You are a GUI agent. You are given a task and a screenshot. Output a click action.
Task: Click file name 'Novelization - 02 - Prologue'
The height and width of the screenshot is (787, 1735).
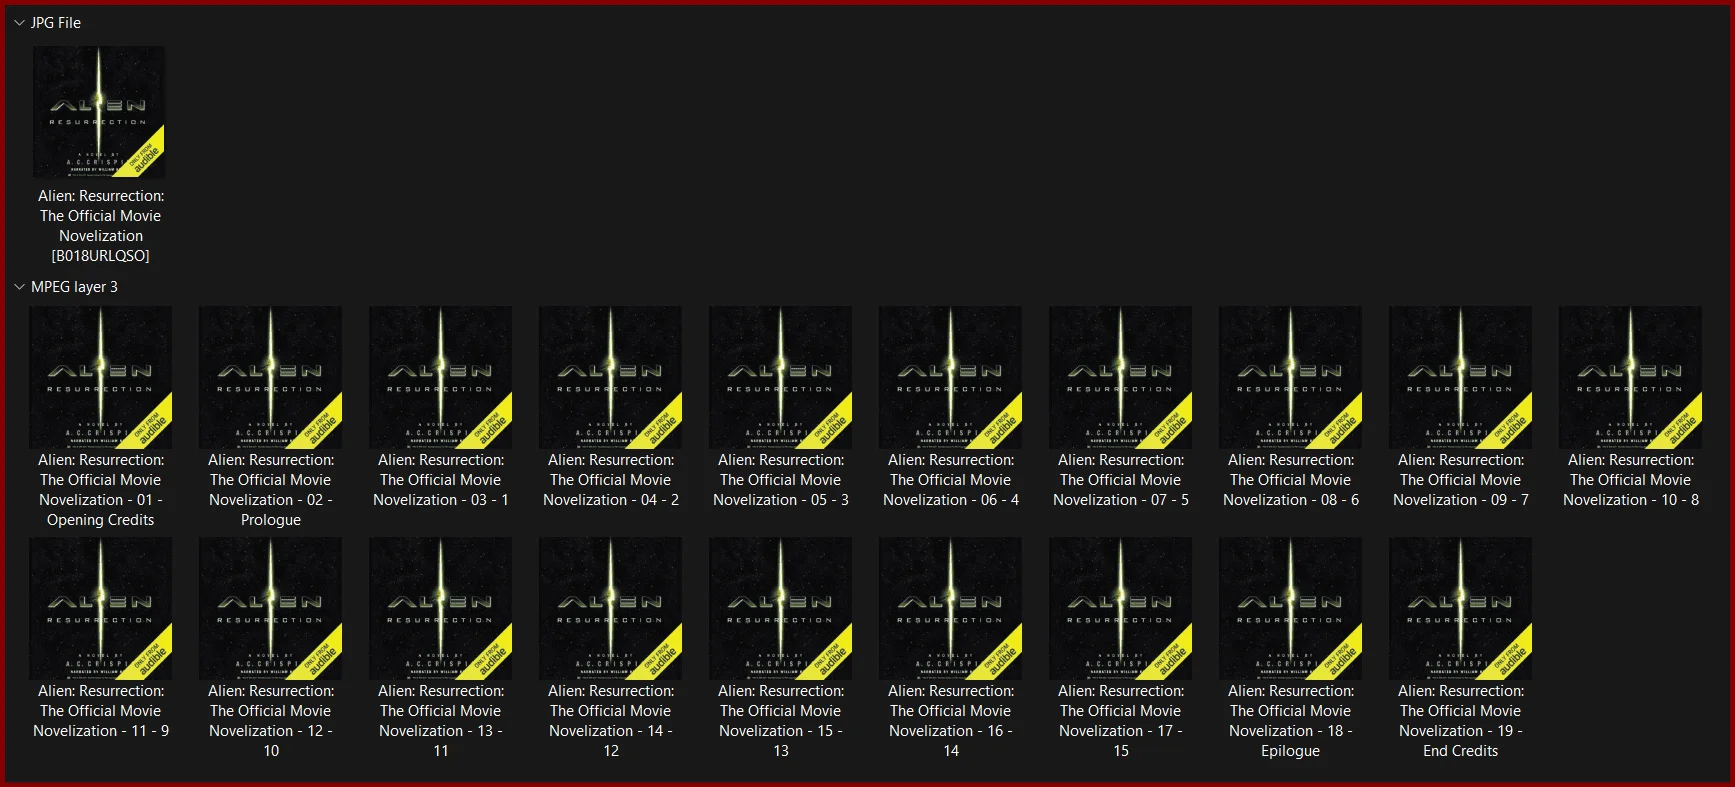click(x=271, y=490)
